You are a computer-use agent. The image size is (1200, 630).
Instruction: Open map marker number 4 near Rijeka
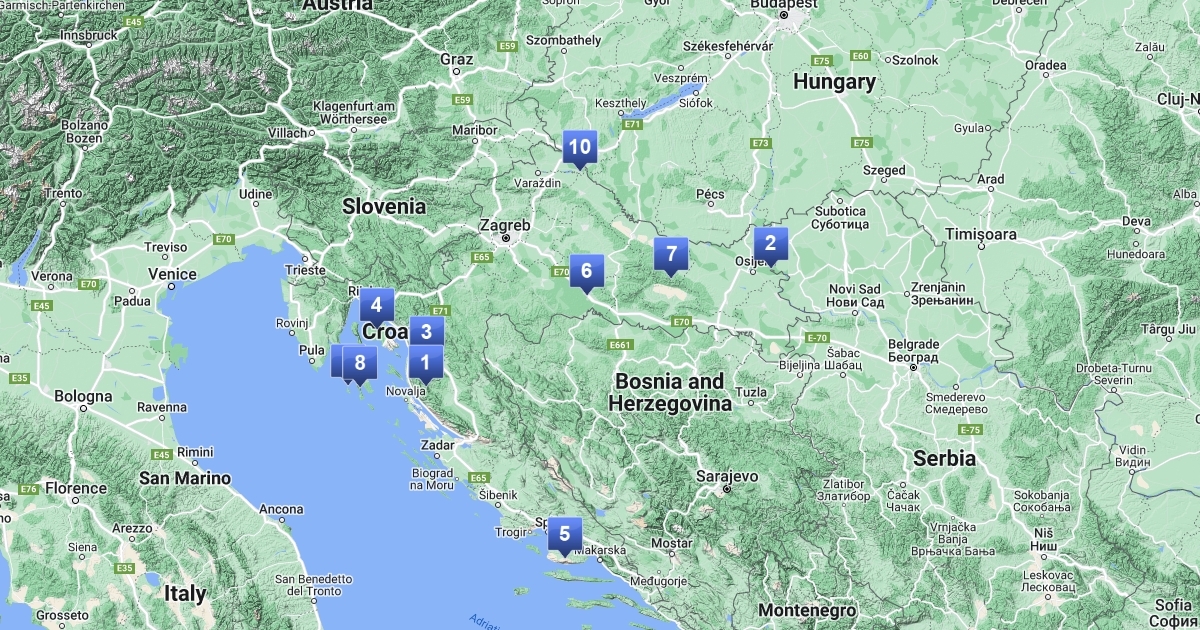point(376,305)
